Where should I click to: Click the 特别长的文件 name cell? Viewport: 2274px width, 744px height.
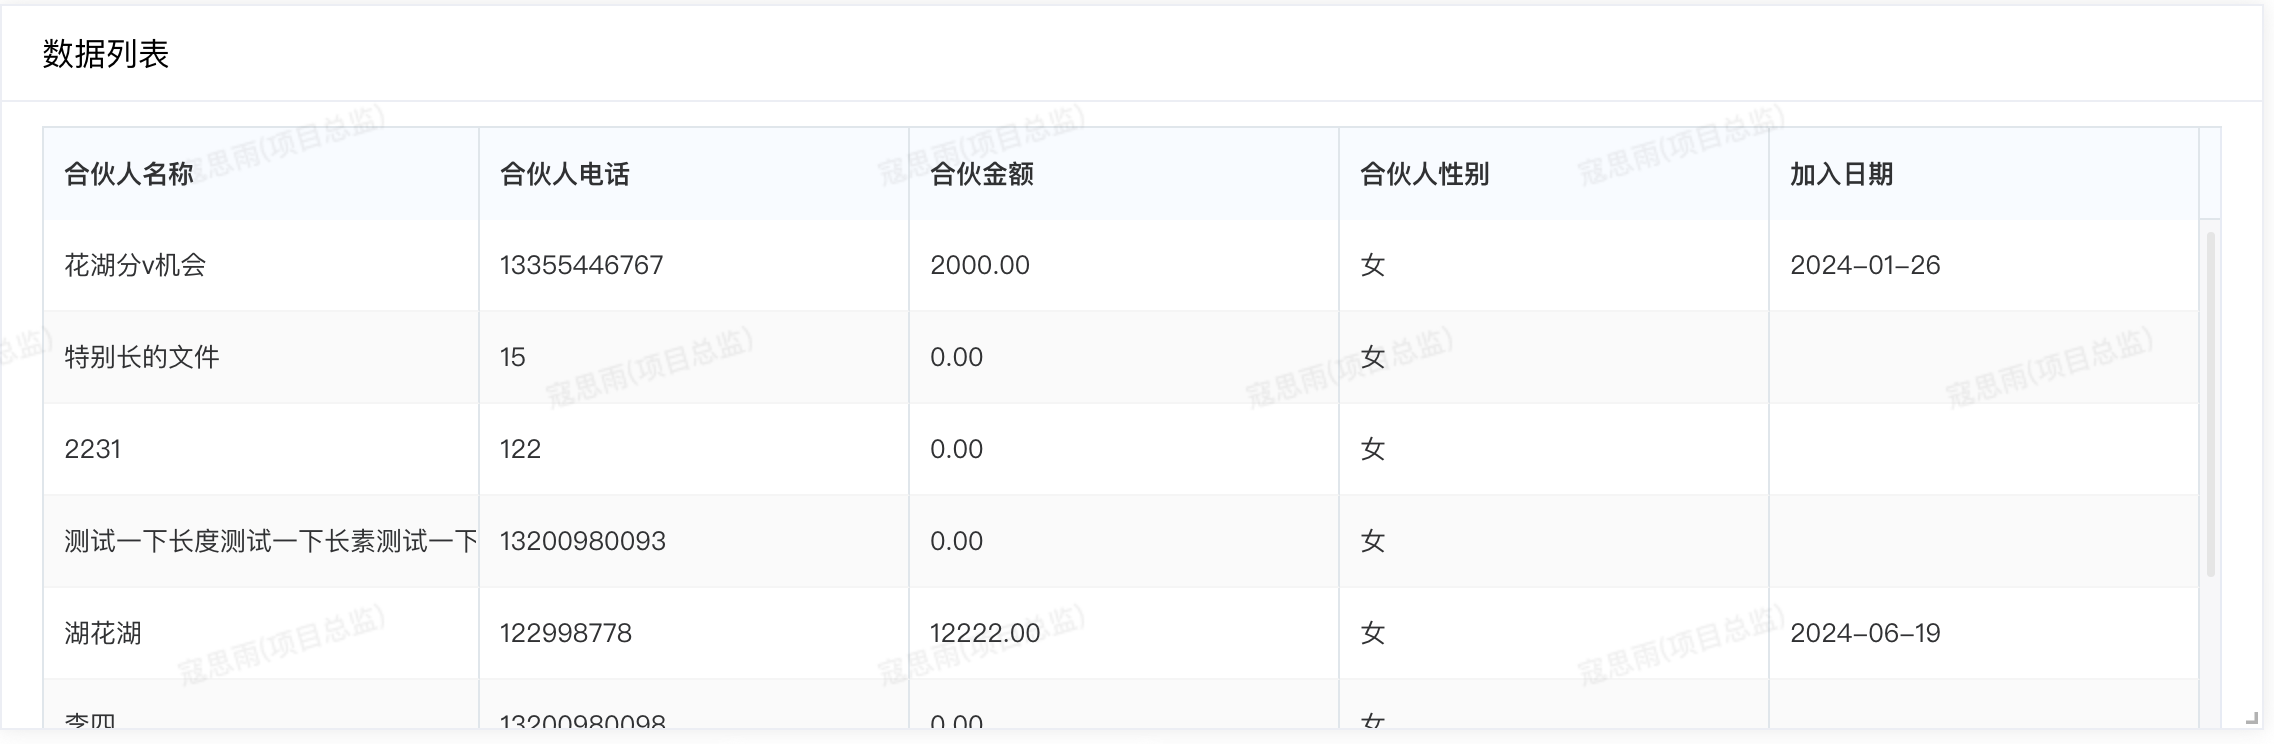(x=142, y=357)
